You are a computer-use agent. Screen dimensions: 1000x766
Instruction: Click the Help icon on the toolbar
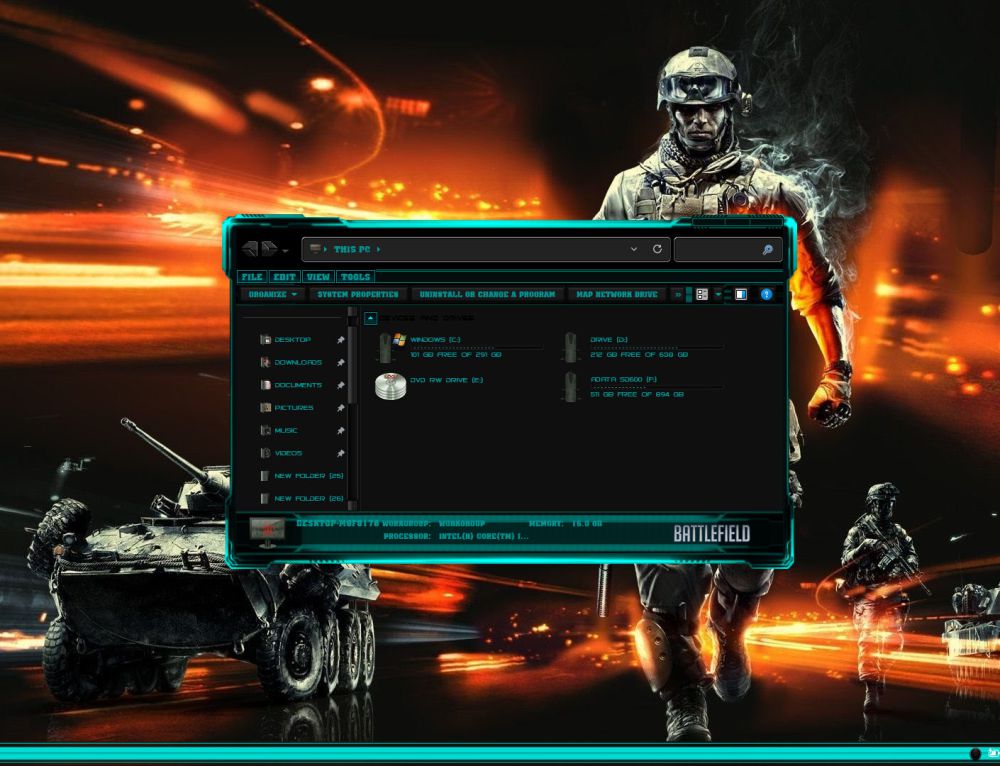(x=766, y=294)
